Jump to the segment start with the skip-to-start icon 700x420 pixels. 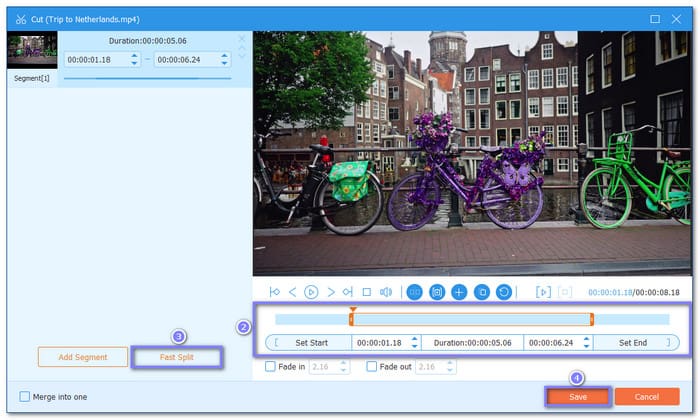[274, 292]
